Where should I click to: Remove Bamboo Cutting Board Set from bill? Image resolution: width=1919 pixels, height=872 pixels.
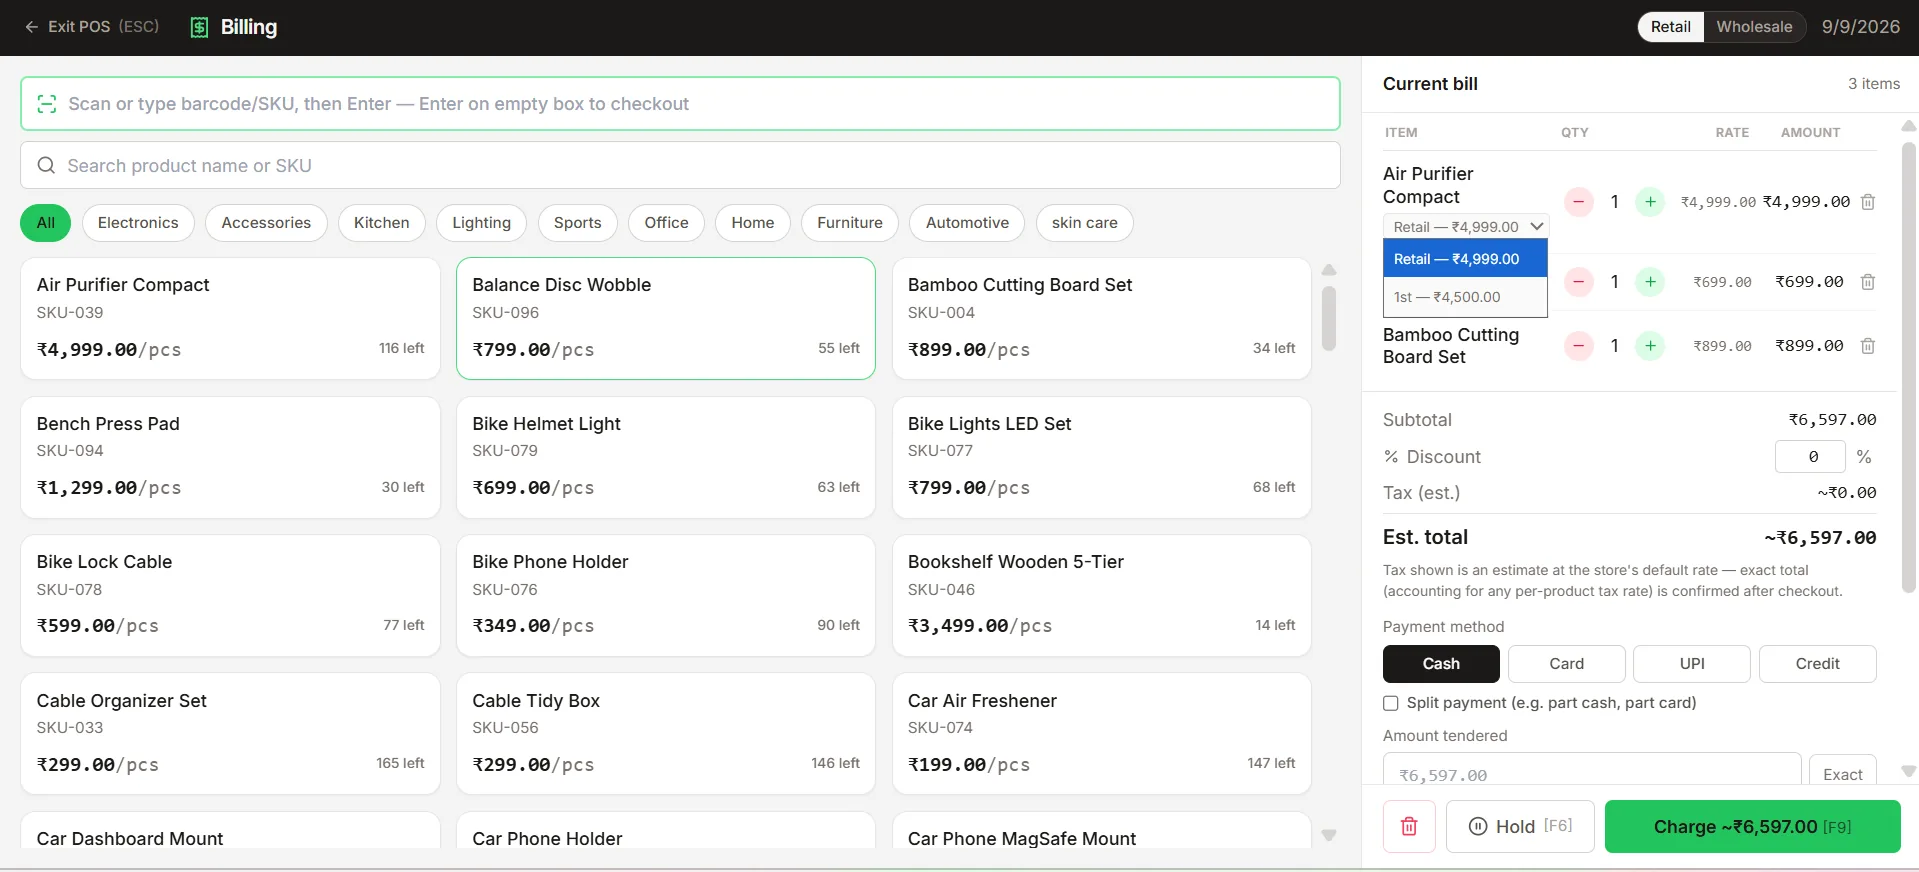click(x=1867, y=346)
